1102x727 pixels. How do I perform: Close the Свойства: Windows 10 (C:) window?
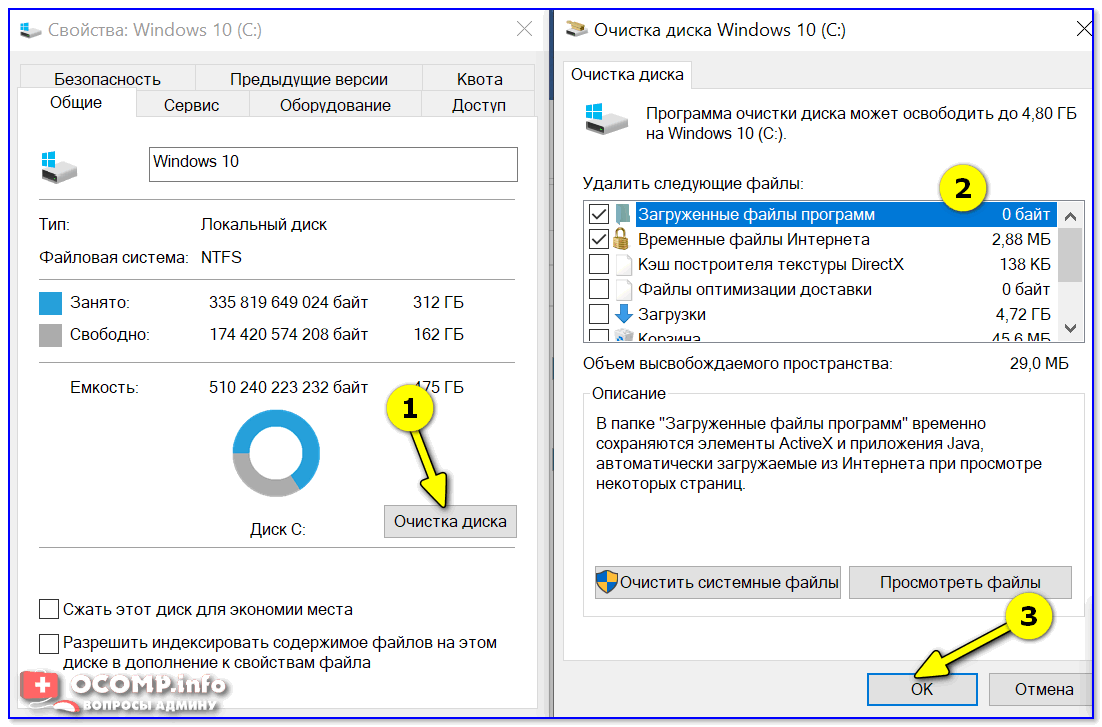(x=524, y=29)
